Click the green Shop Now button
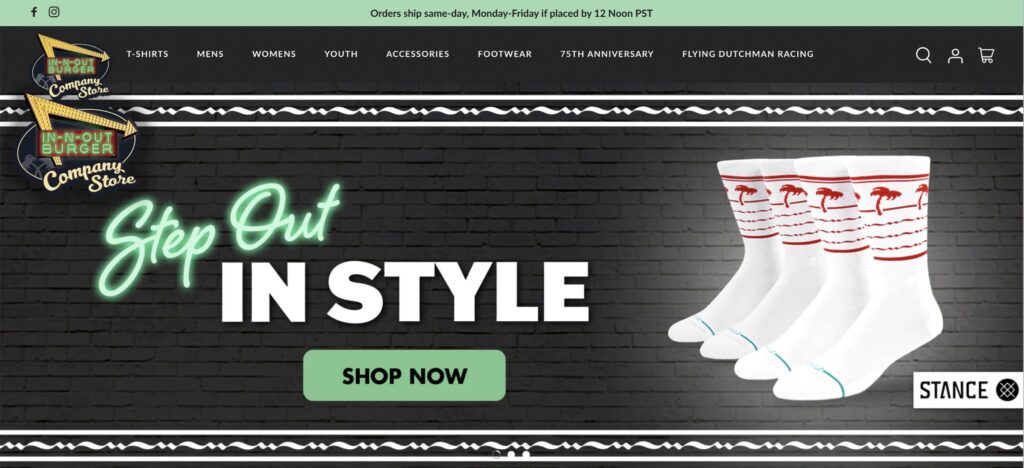This screenshot has height=468, width=1024. 404,375
